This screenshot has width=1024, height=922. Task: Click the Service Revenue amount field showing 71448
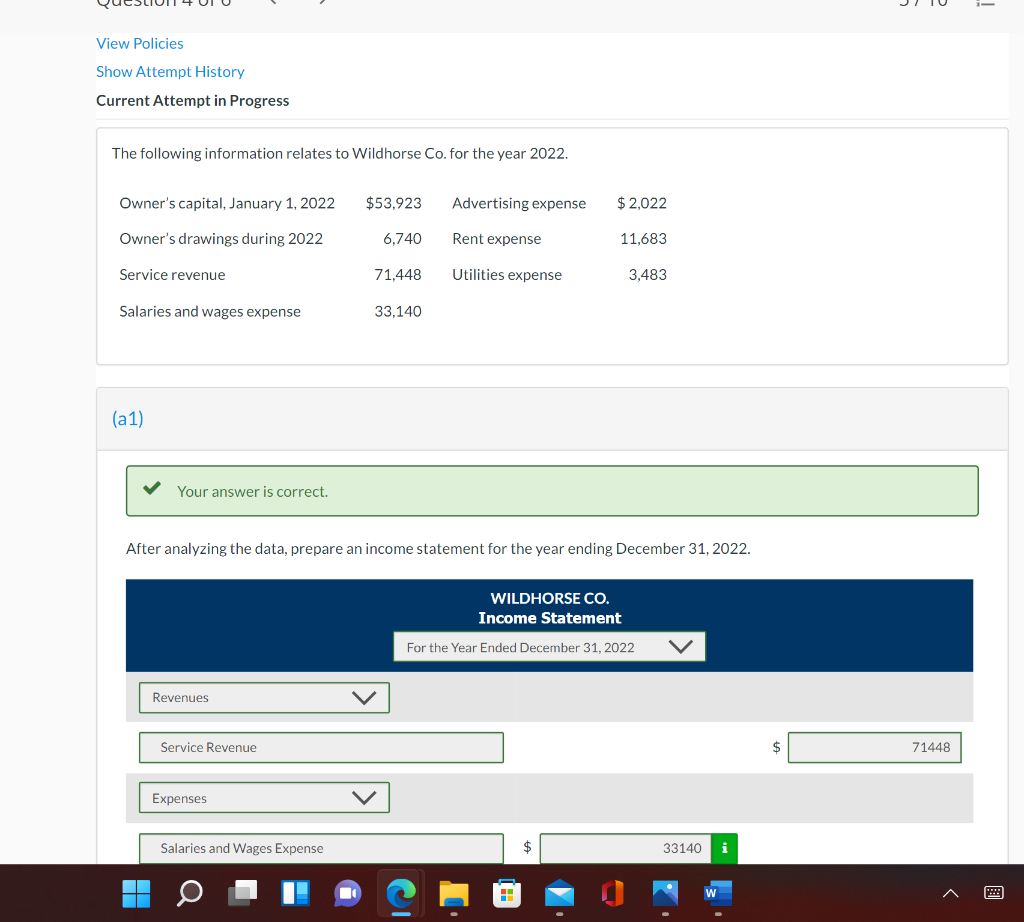click(x=874, y=747)
